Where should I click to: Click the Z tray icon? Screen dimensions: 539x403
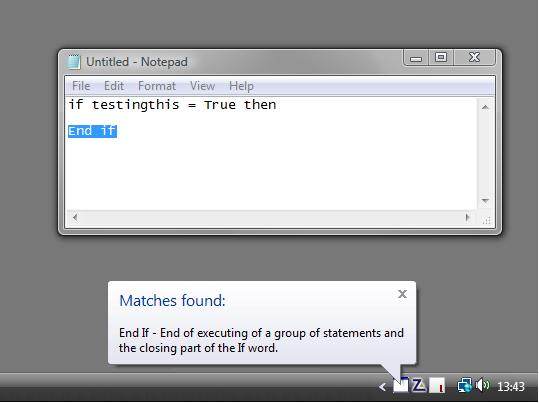tap(418, 385)
